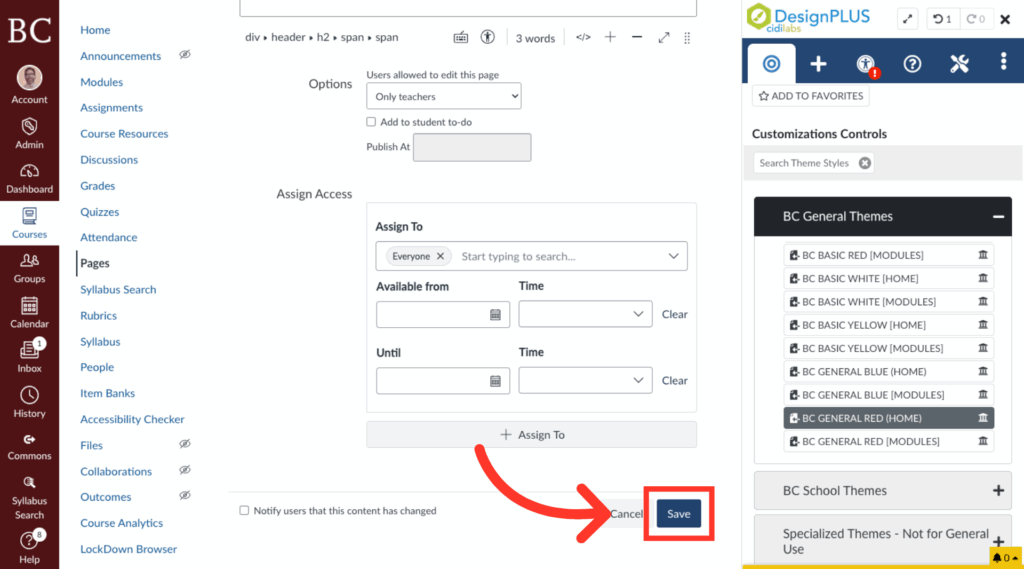
Task: Open the Account profile in global navigation
Action: [29, 85]
